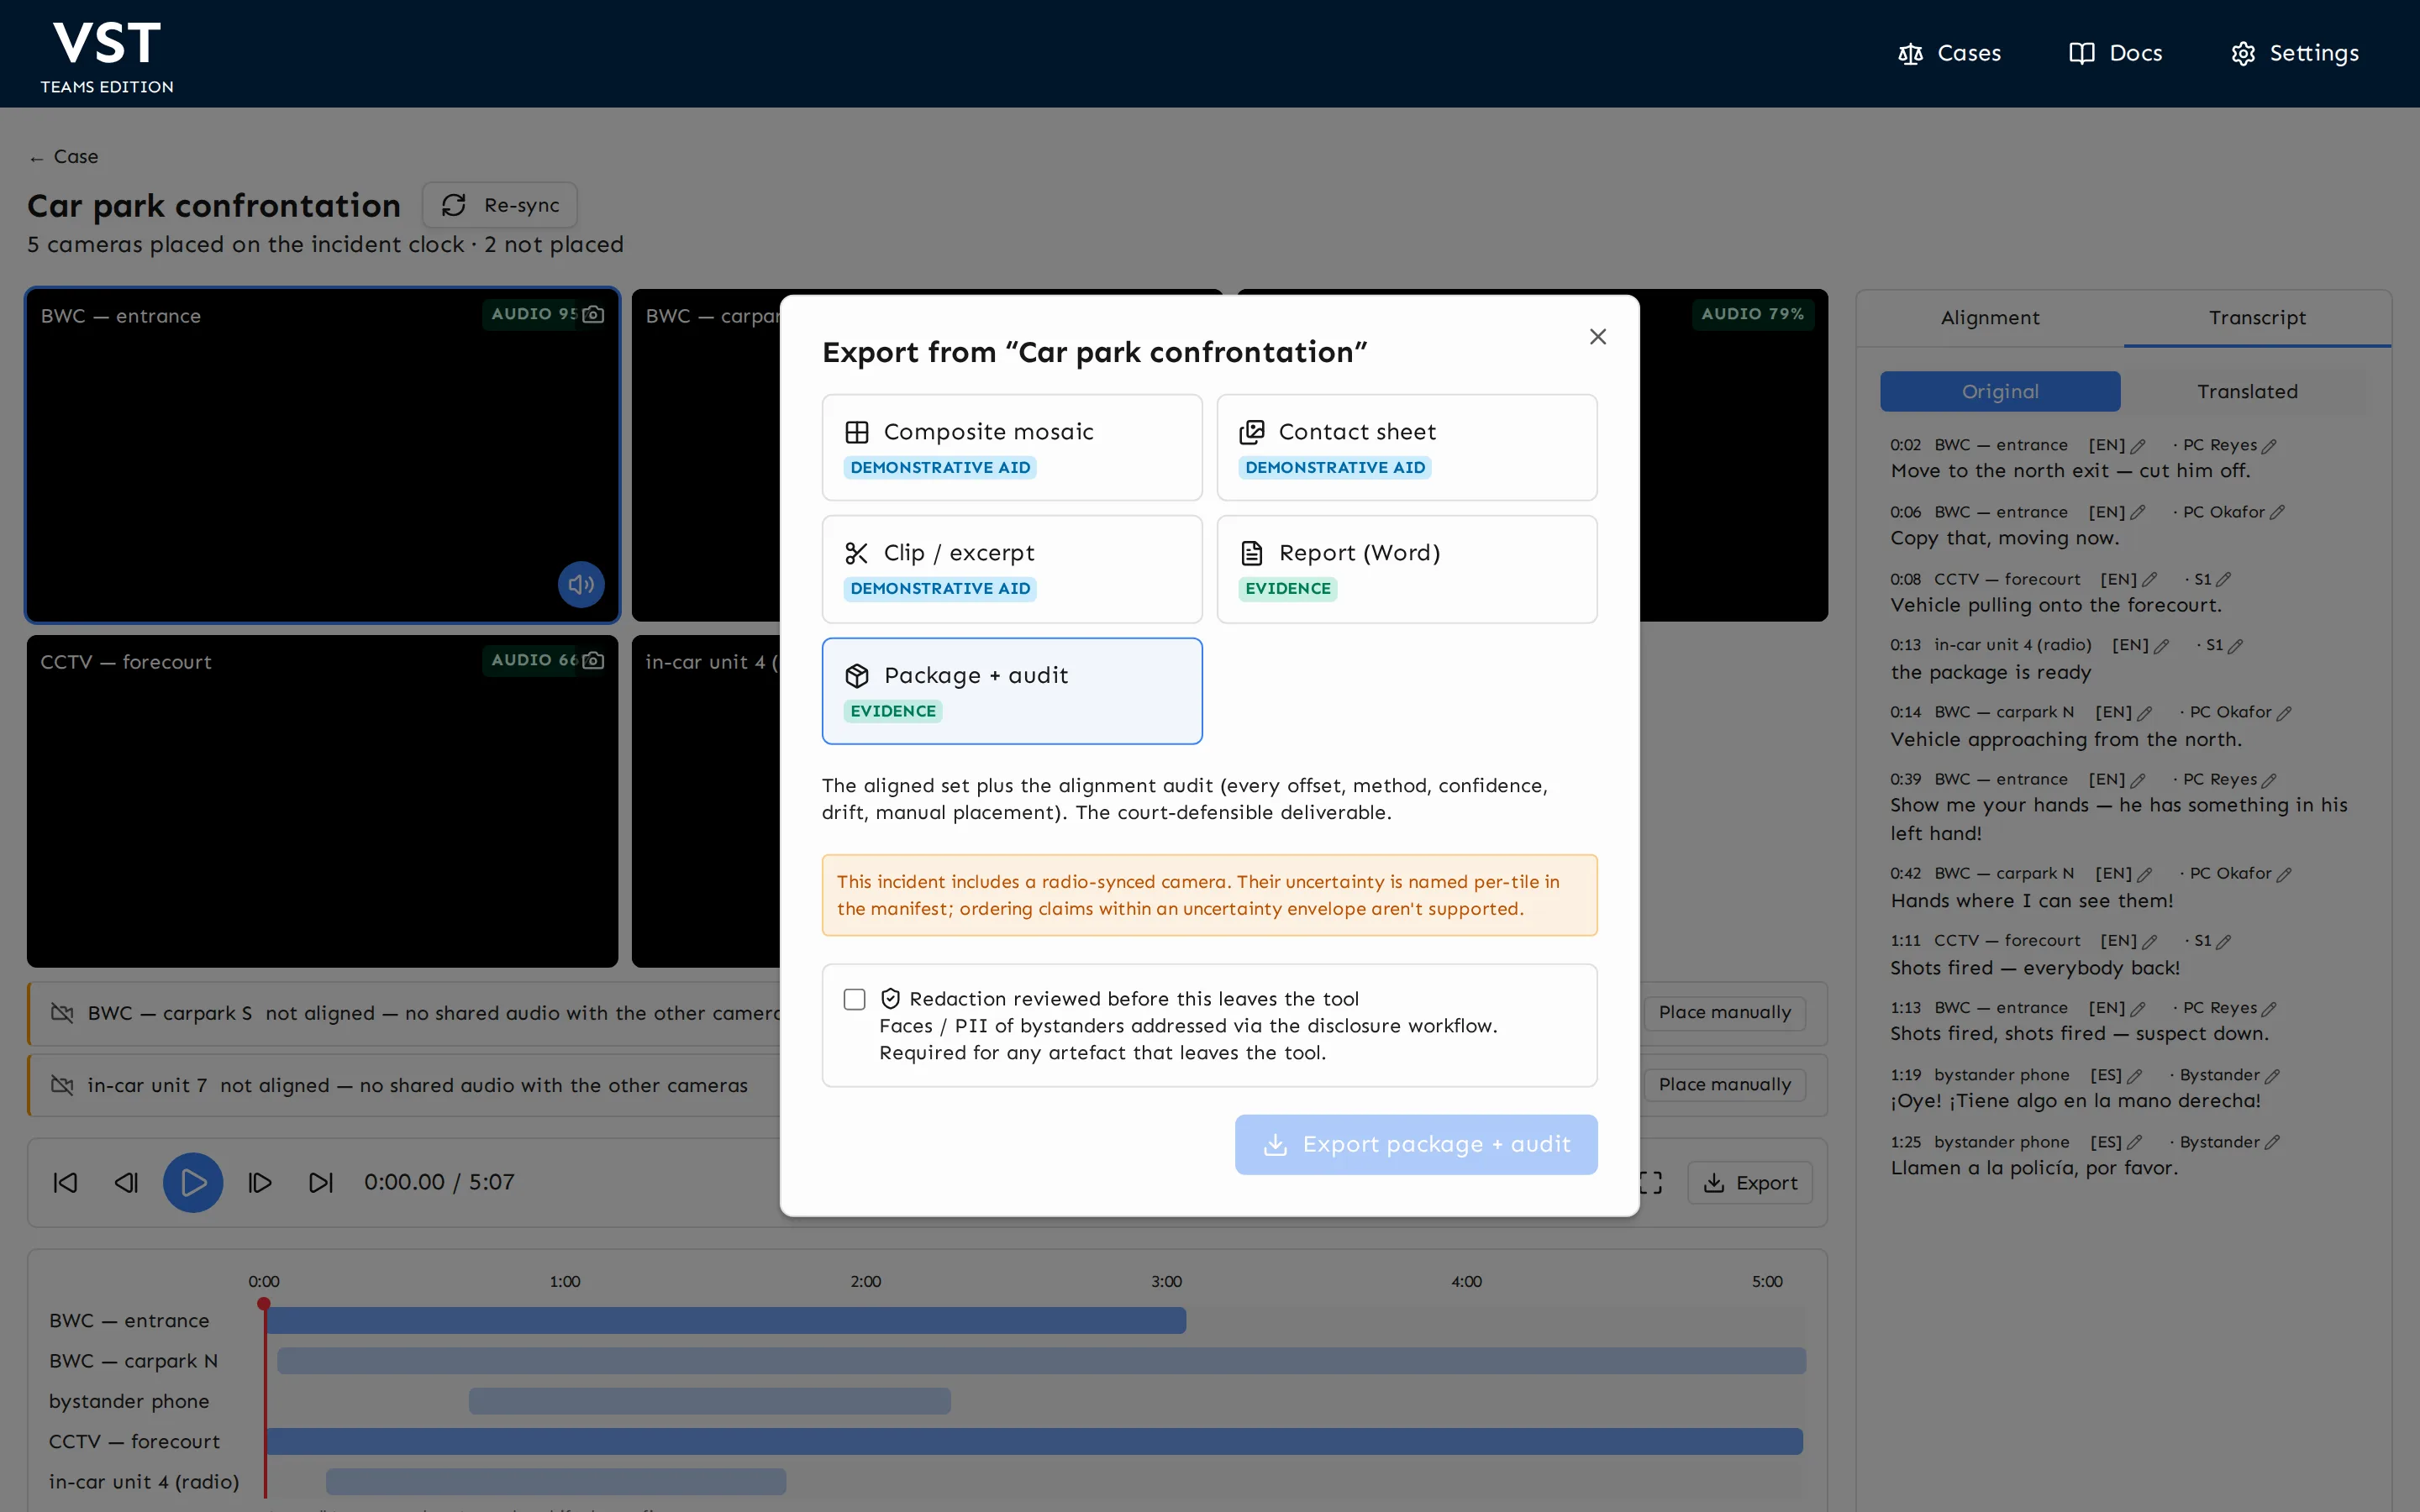Edit the language tag on the 0:39 line
This screenshot has width=2420, height=1512.
[2138, 780]
